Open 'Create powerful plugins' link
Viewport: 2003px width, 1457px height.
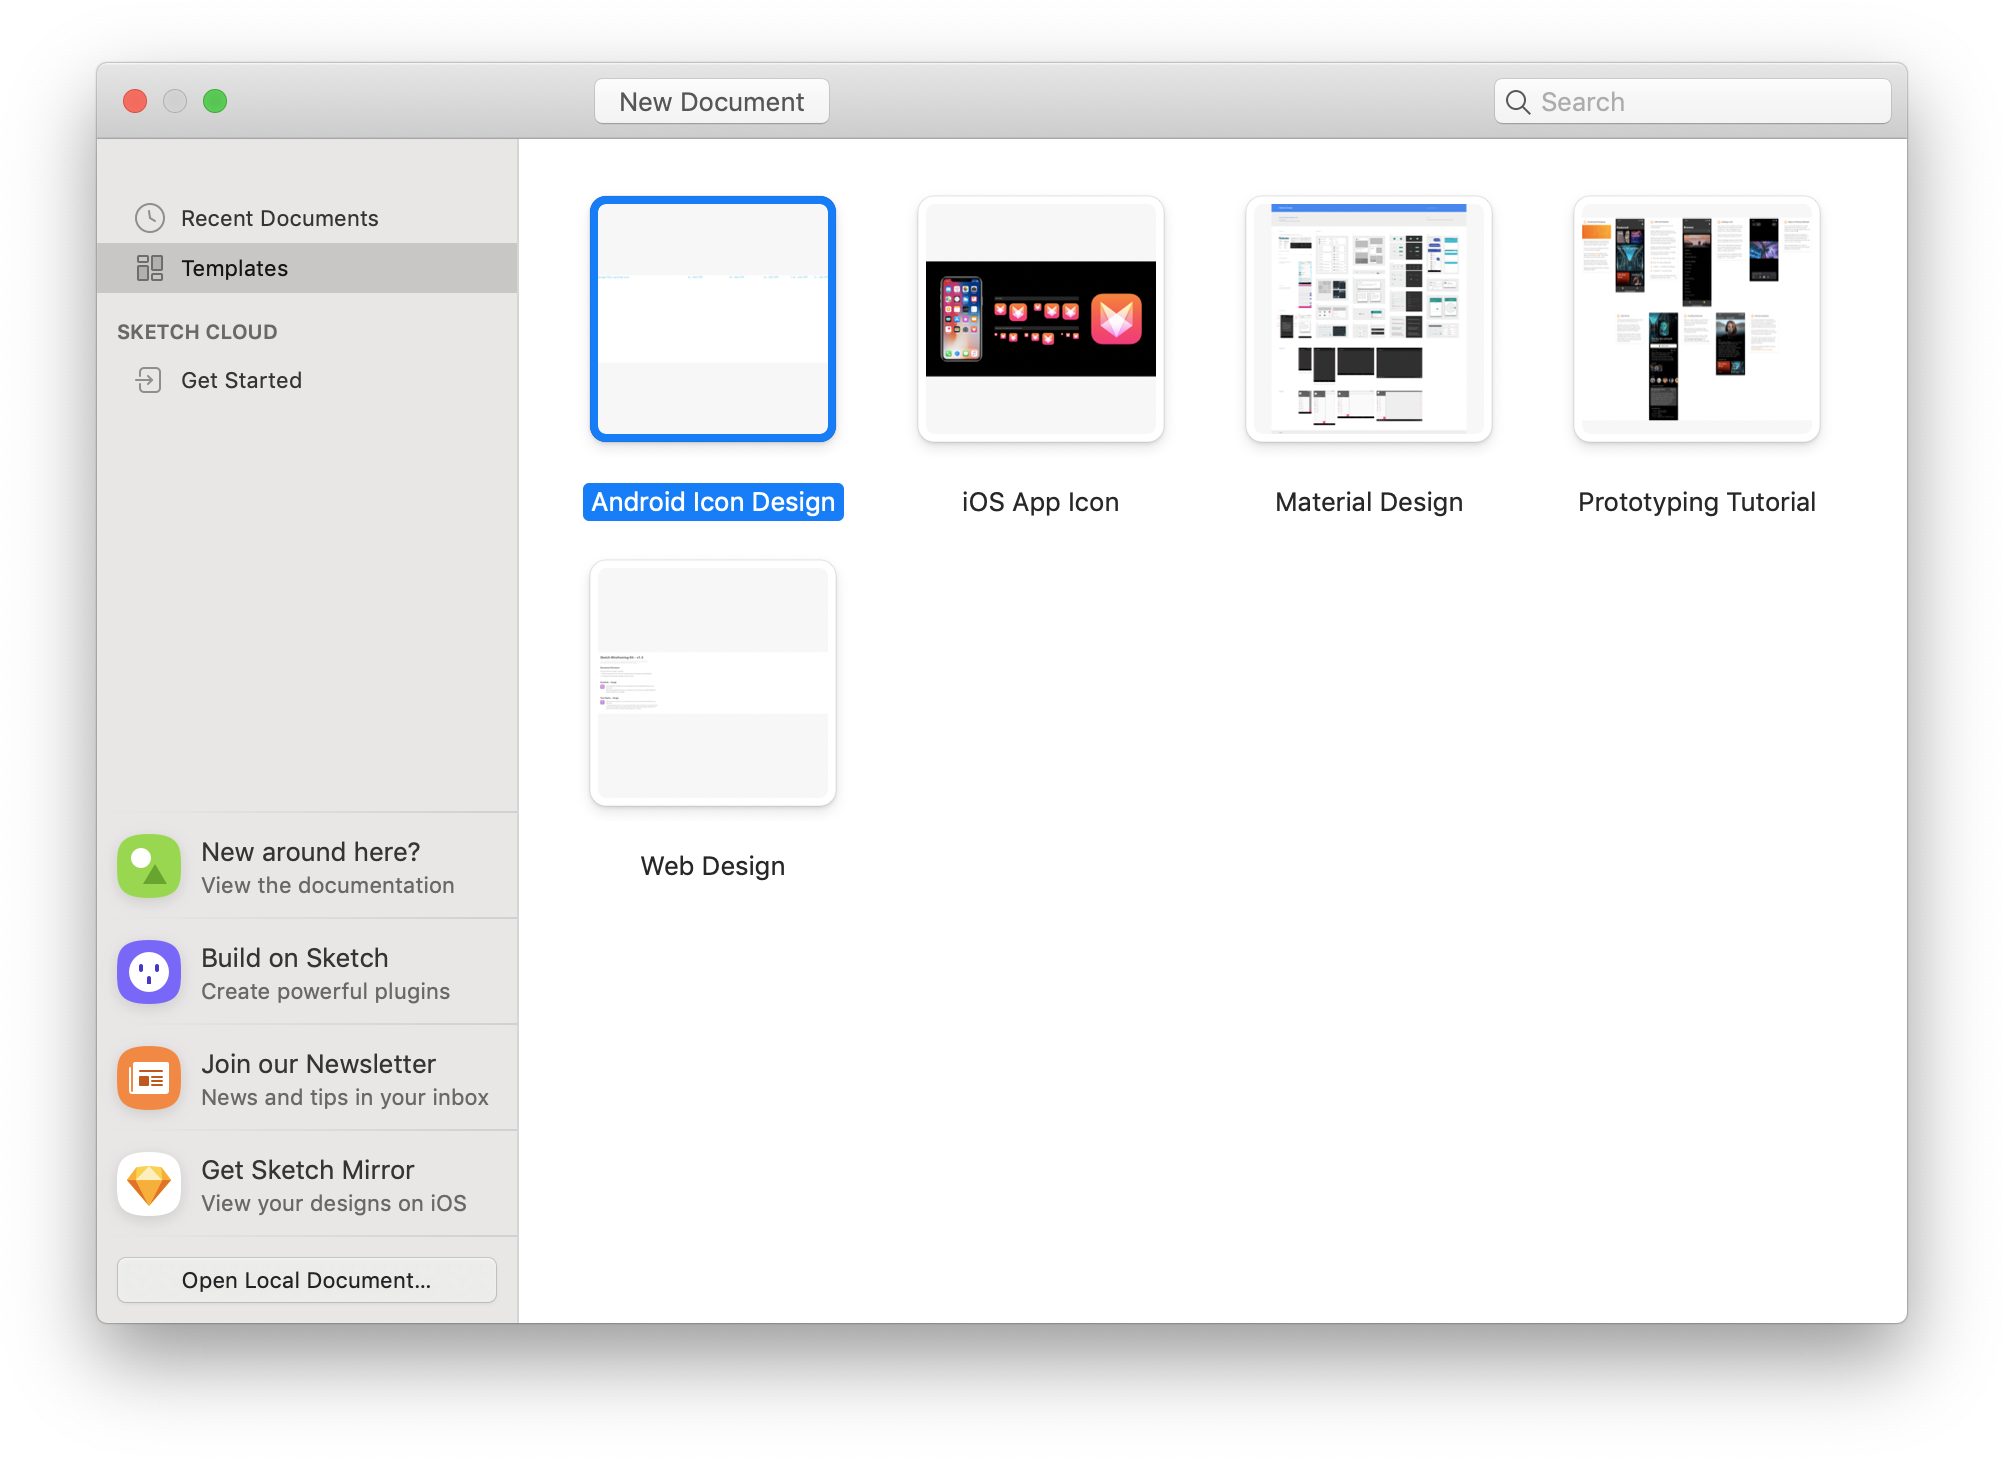tap(326, 992)
